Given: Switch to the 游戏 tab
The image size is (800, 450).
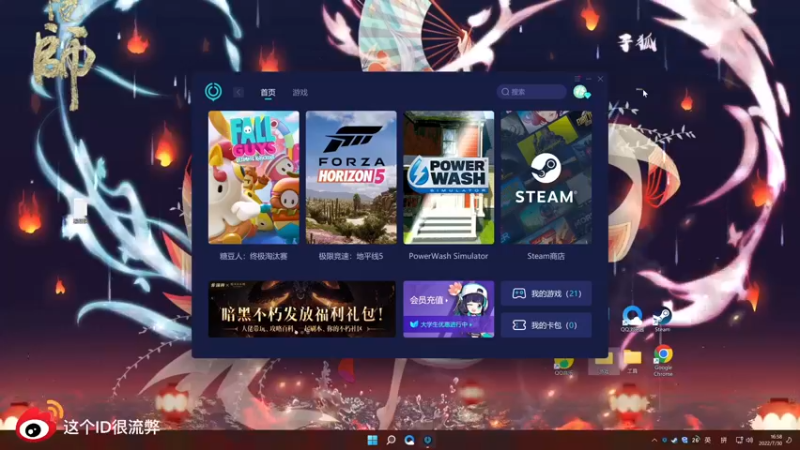Looking at the screenshot, I should click(300, 92).
